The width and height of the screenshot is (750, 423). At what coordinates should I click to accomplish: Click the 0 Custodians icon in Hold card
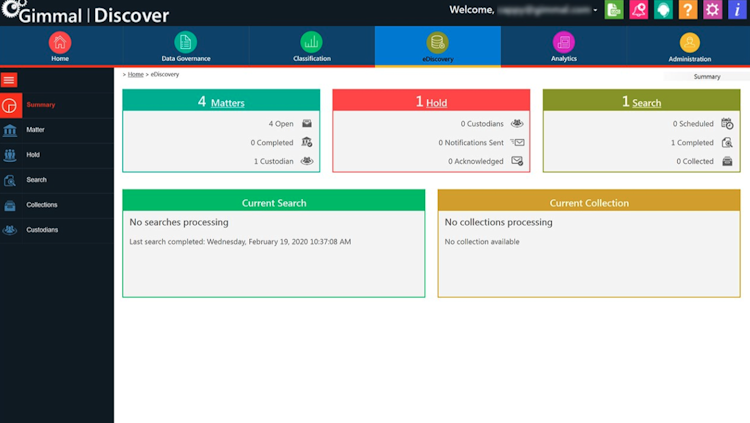click(x=517, y=123)
